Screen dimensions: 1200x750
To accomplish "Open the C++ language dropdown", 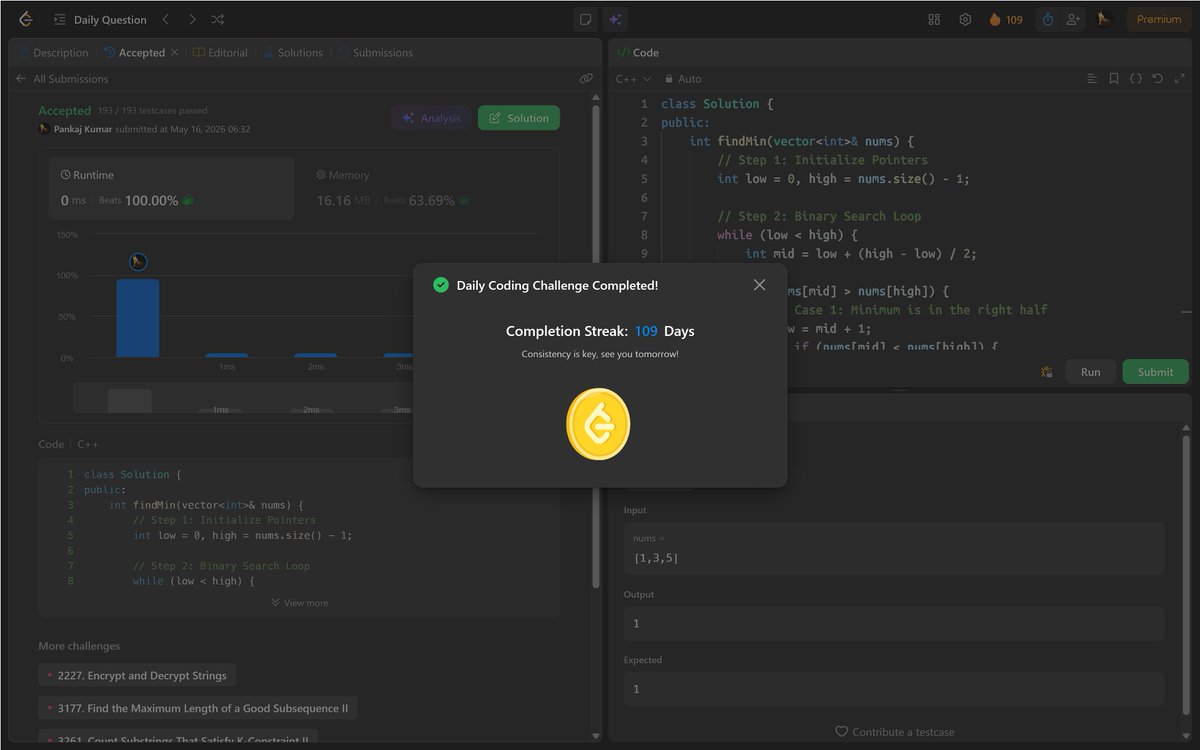I will pos(633,79).
